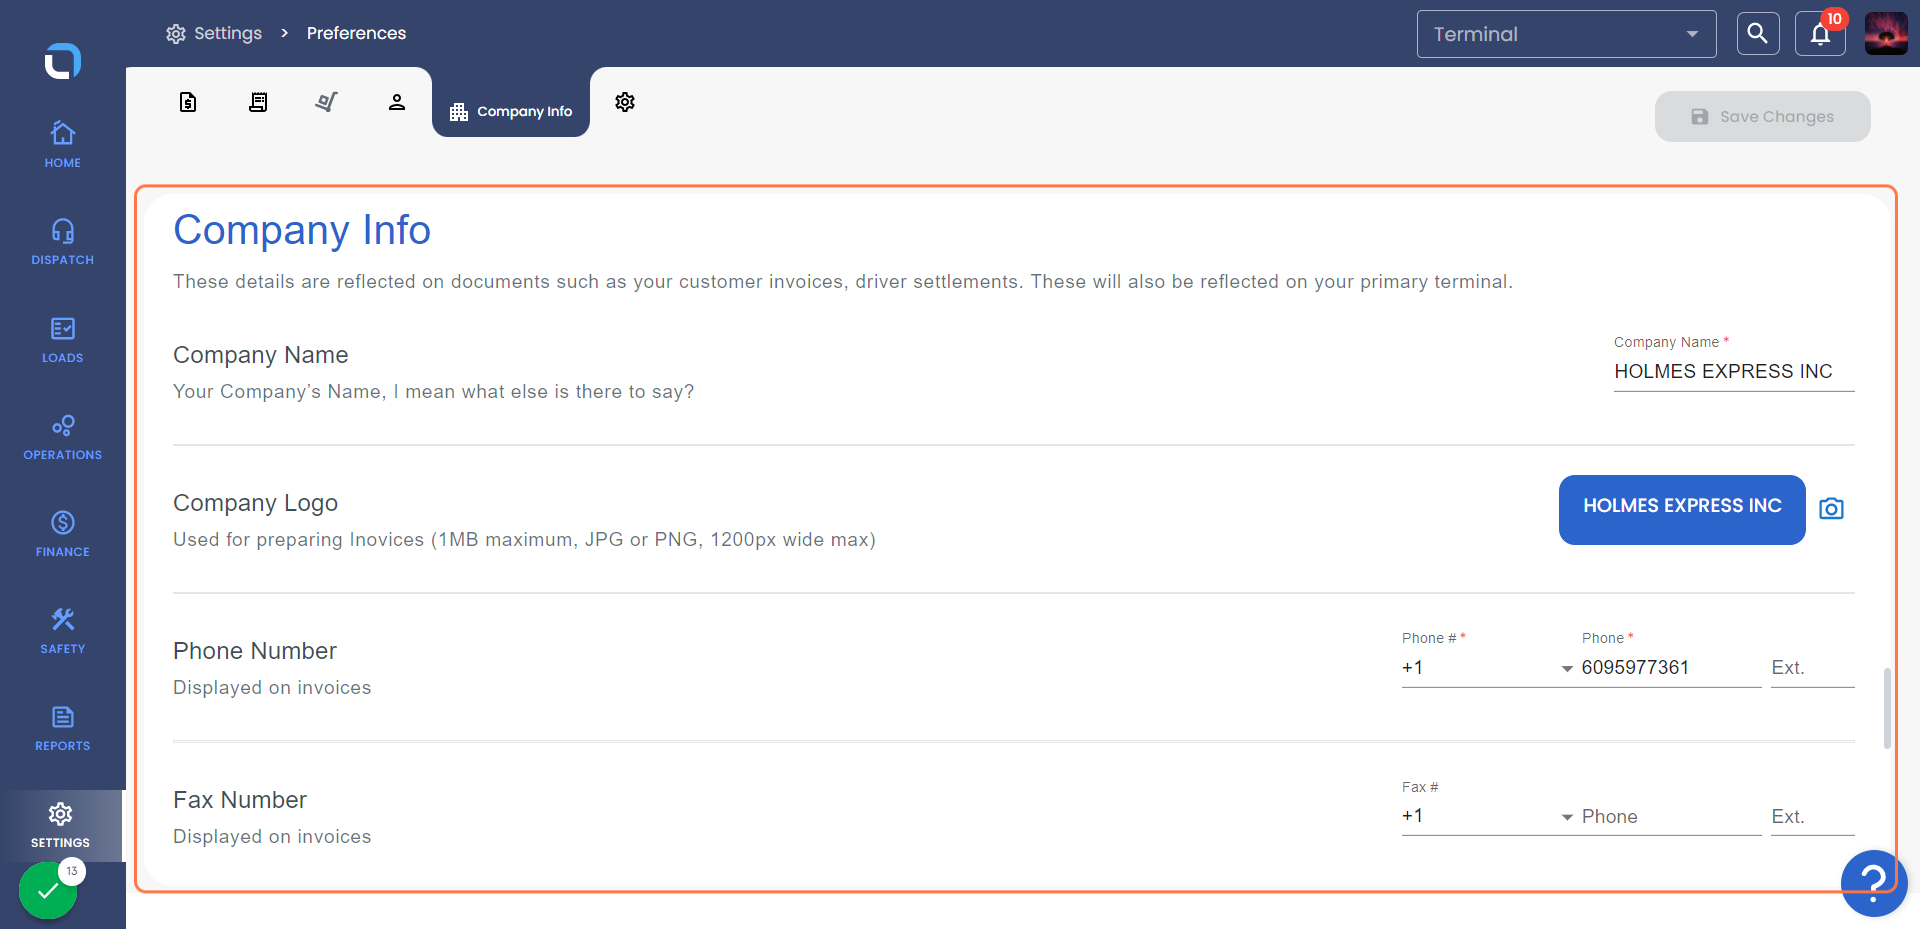Open the notifications bell
This screenshot has width=1920, height=929.
pyautogui.click(x=1820, y=34)
